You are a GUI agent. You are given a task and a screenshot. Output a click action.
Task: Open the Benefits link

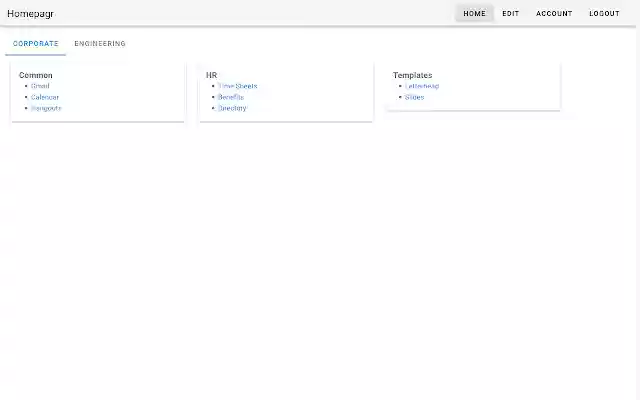pyautogui.click(x=231, y=97)
